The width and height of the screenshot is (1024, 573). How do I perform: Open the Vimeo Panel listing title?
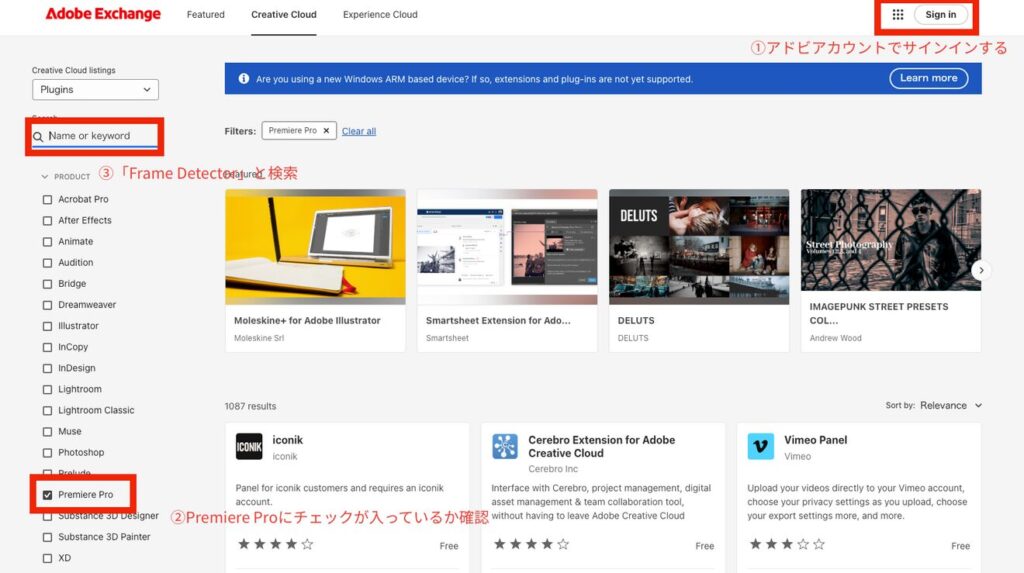coord(816,440)
